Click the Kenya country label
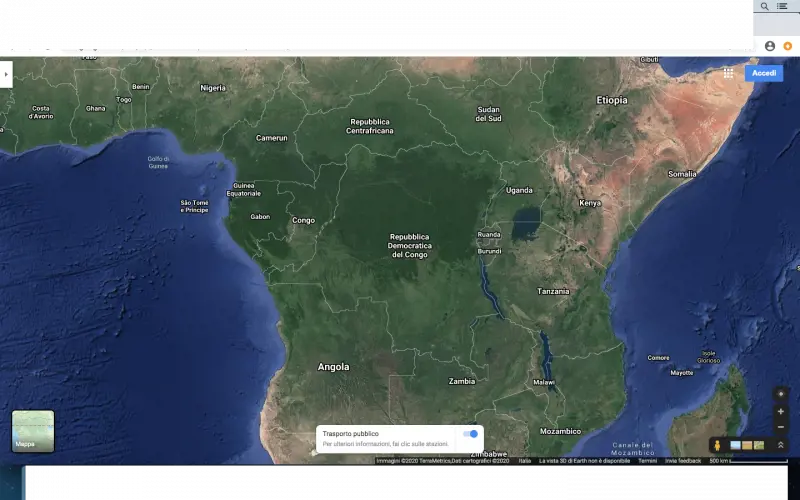 pyautogui.click(x=590, y=203)
